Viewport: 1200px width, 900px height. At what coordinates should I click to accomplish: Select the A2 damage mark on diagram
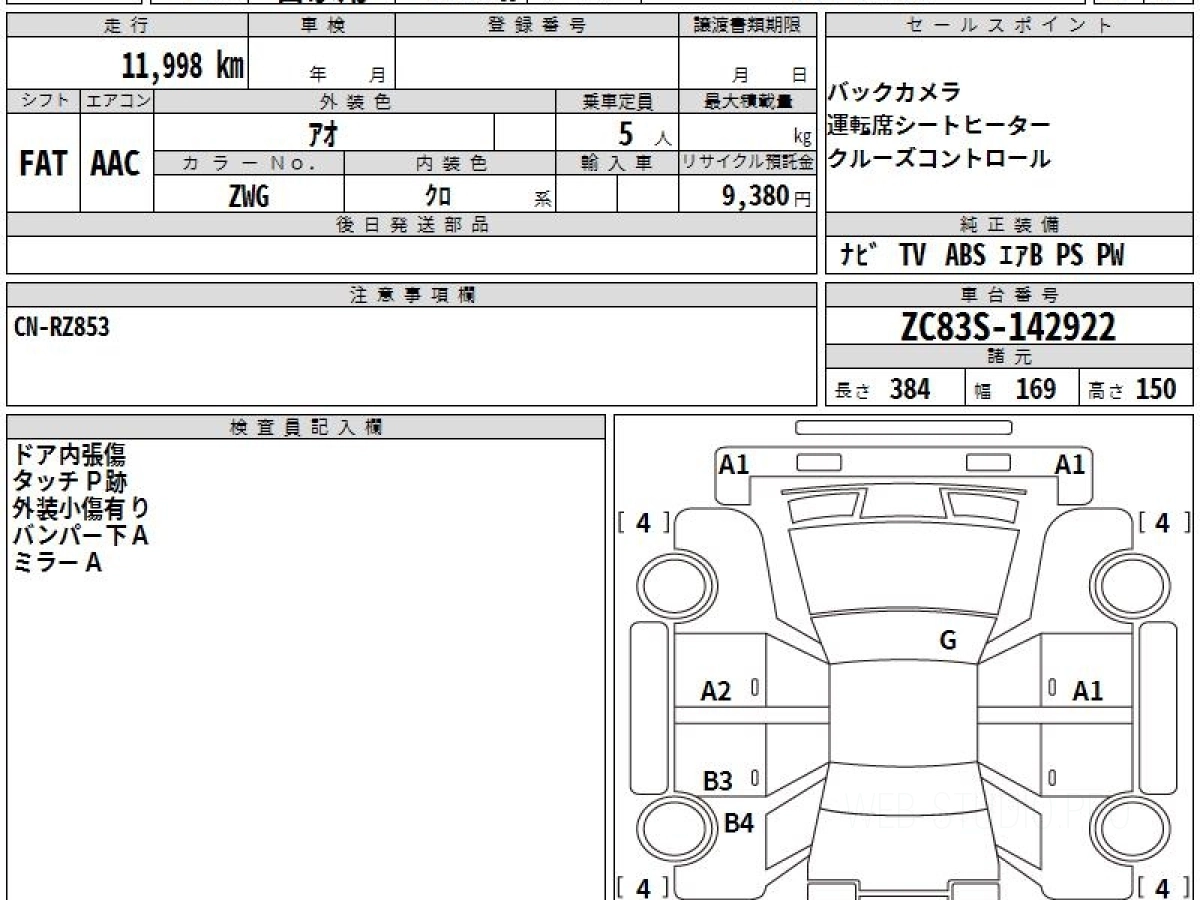716,691
